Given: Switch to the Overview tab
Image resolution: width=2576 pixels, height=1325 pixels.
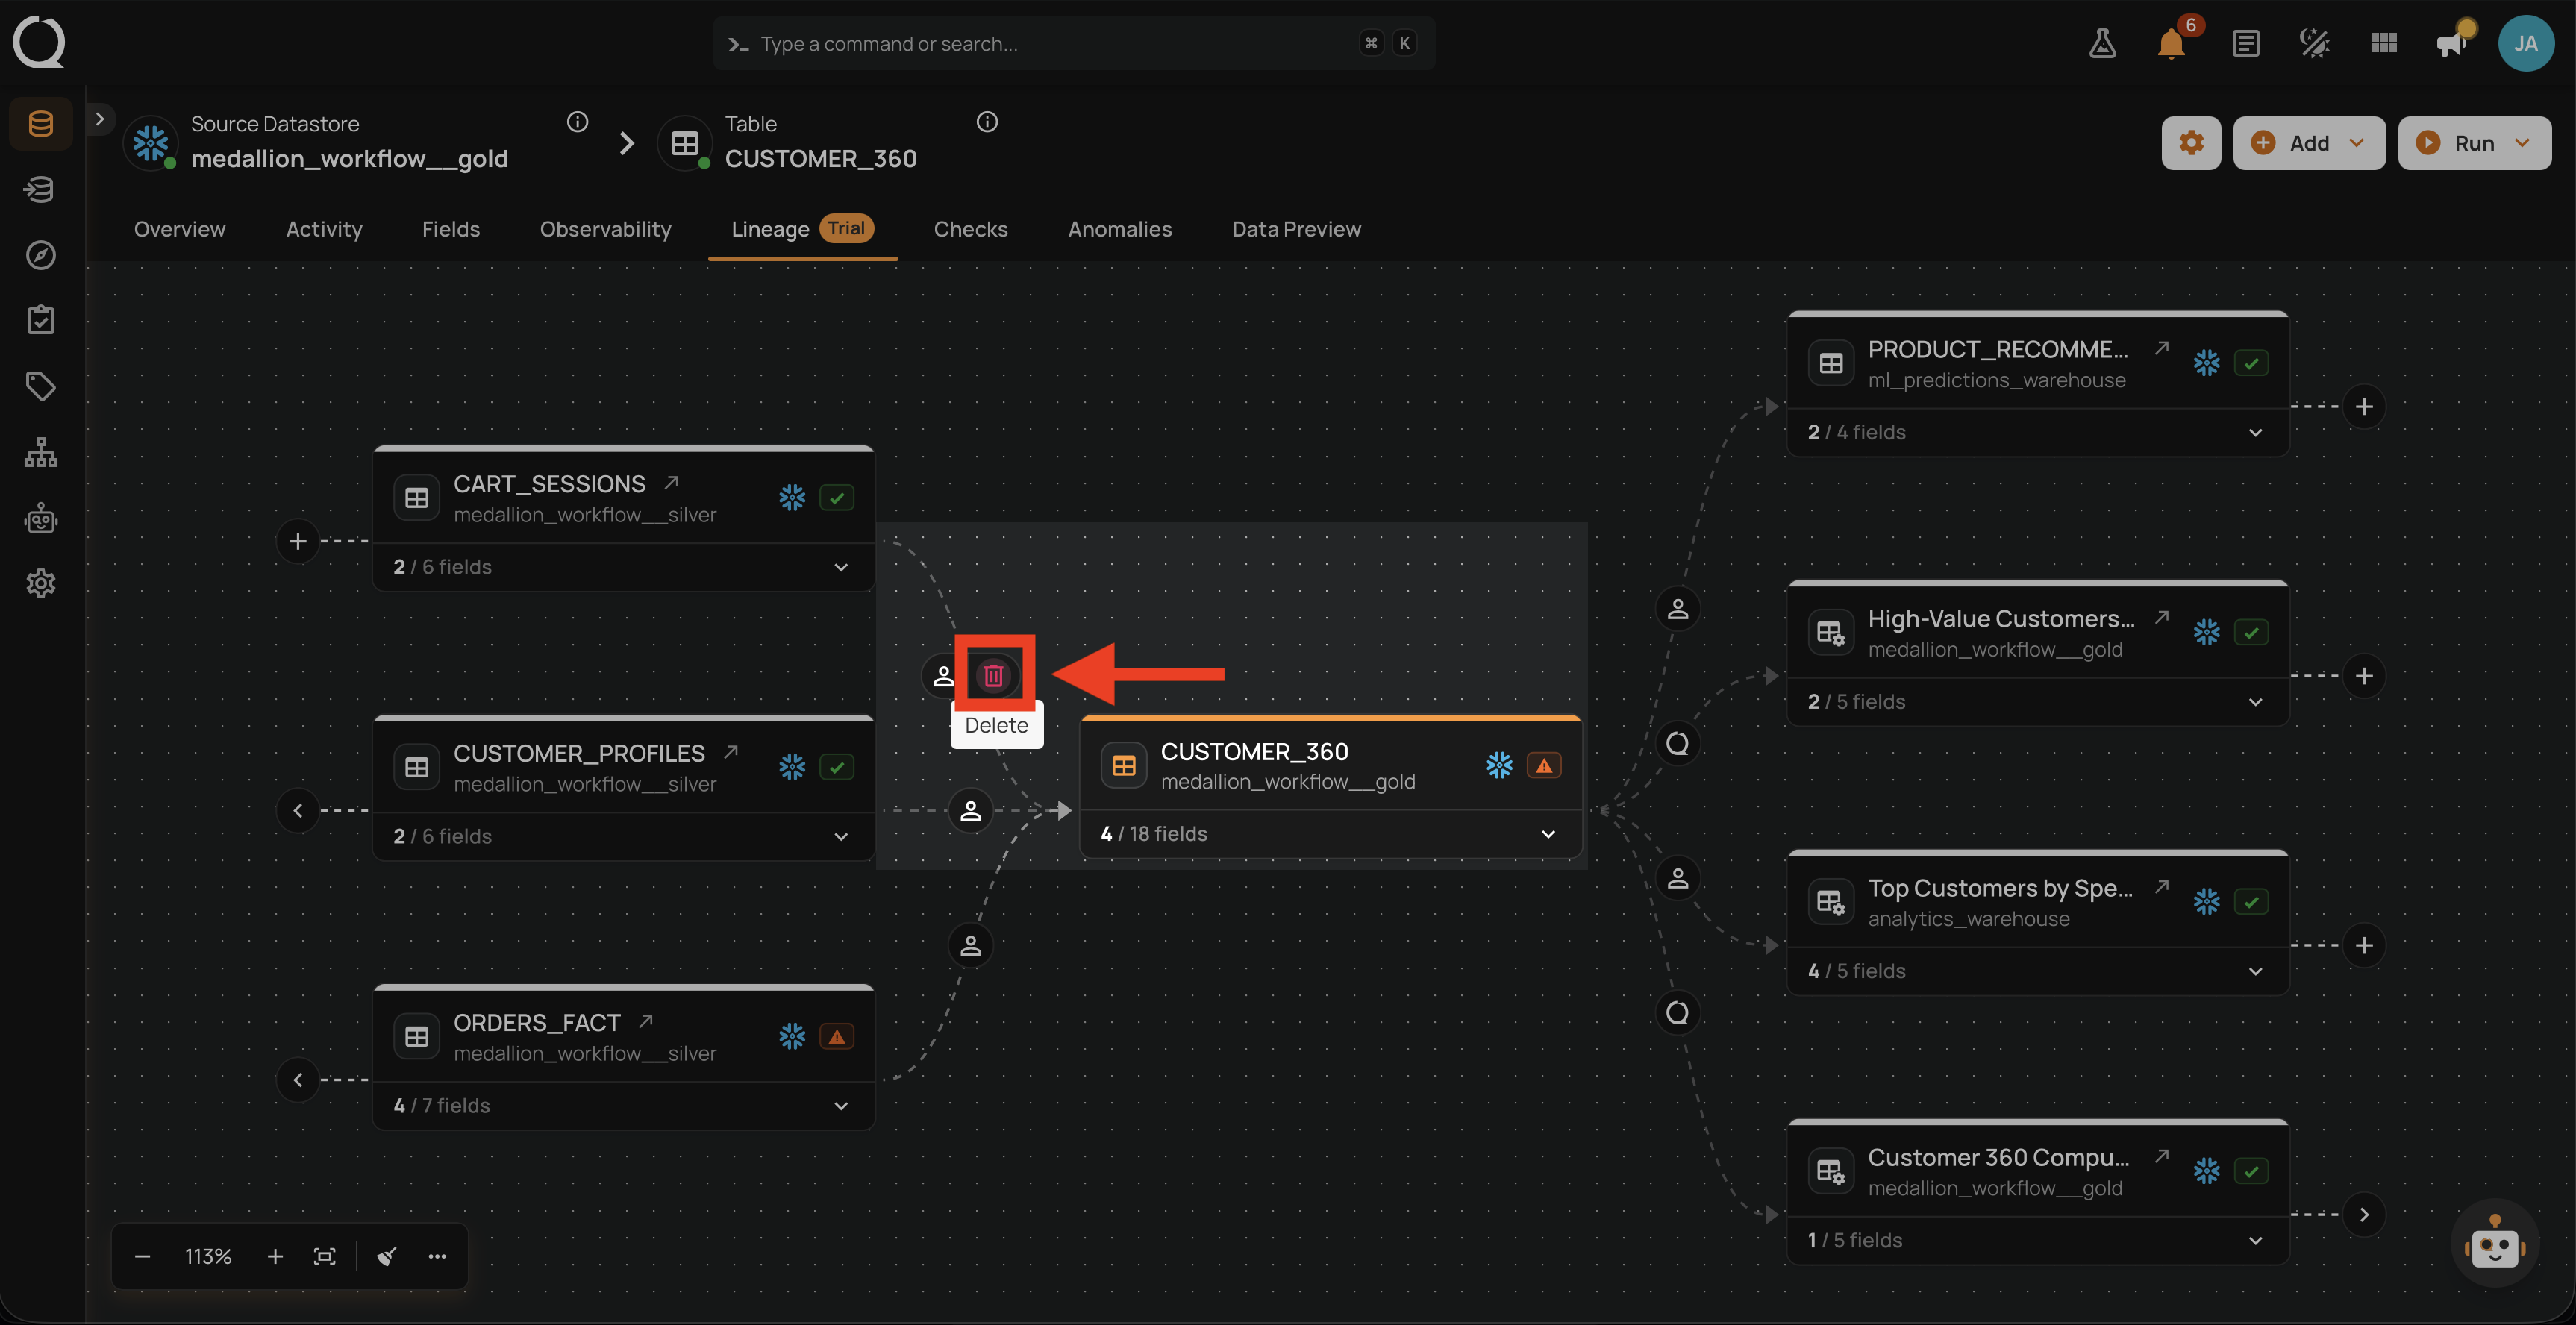Looking at the screenshot, I should pos(180,229).
